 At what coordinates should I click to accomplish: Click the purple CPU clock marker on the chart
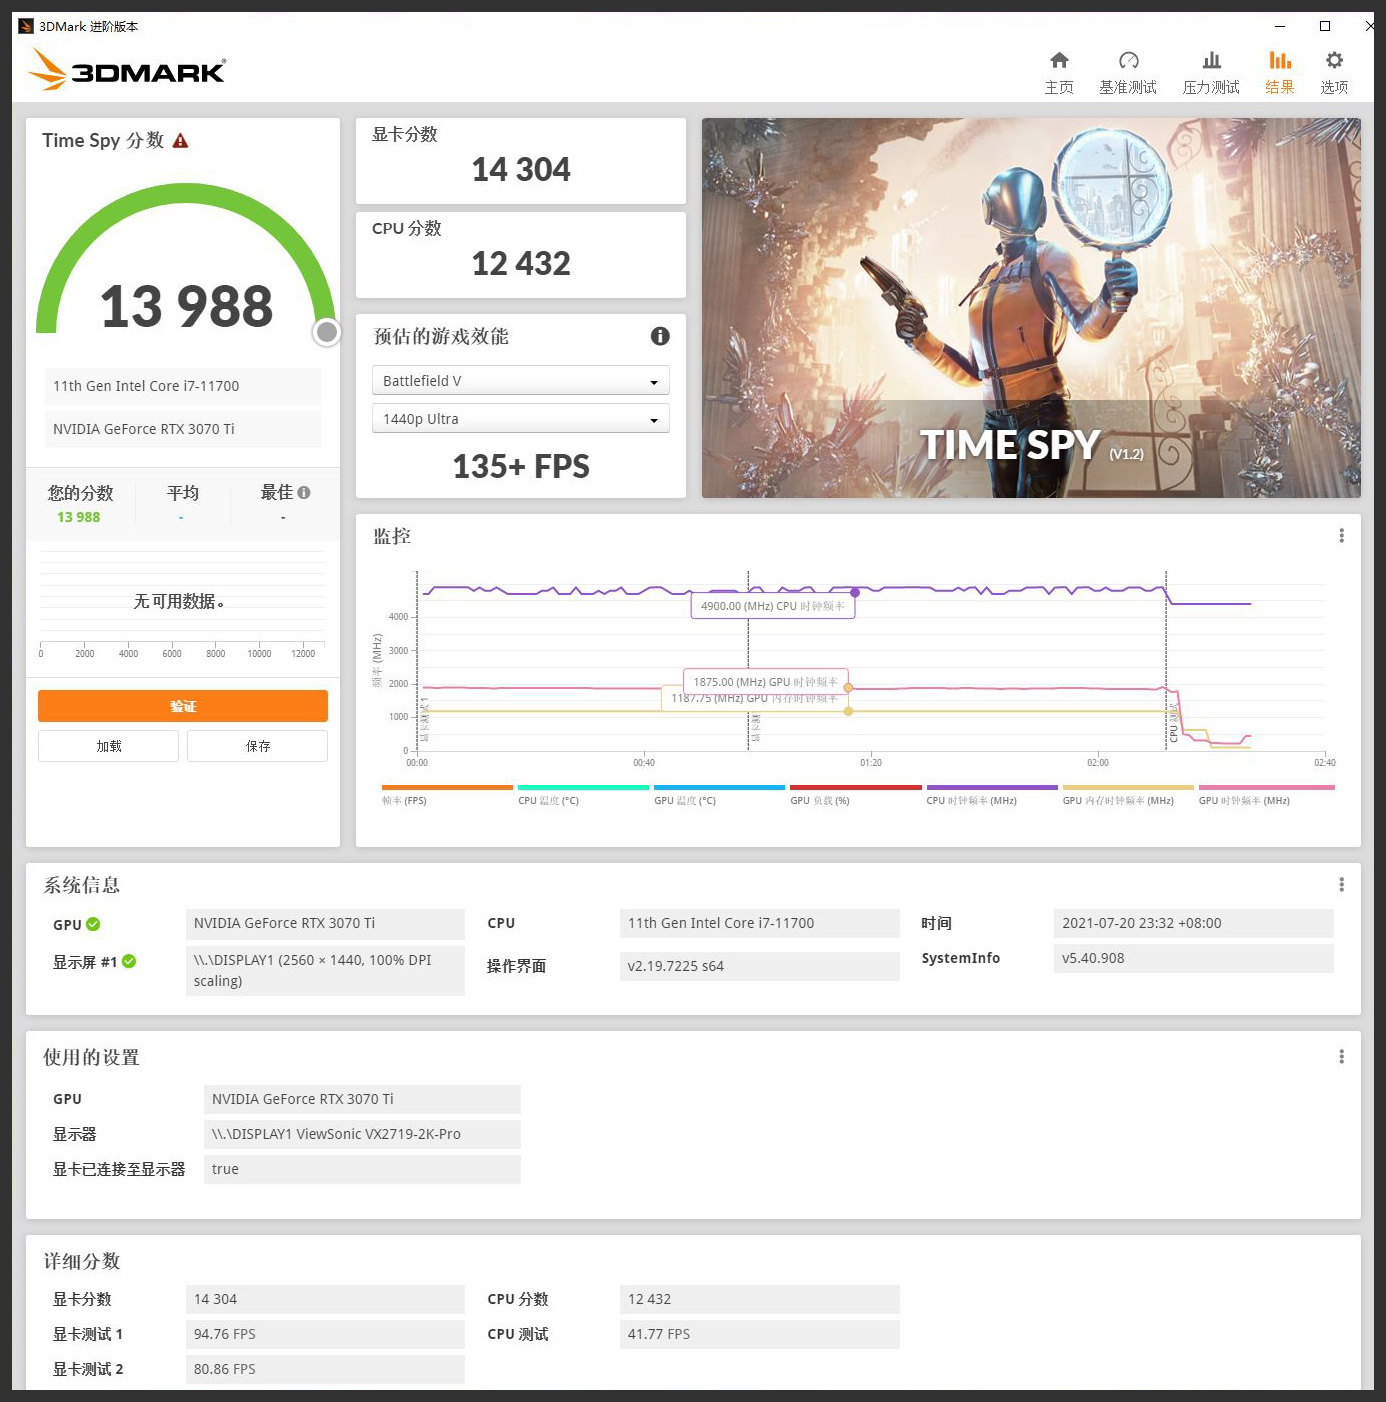855,593
